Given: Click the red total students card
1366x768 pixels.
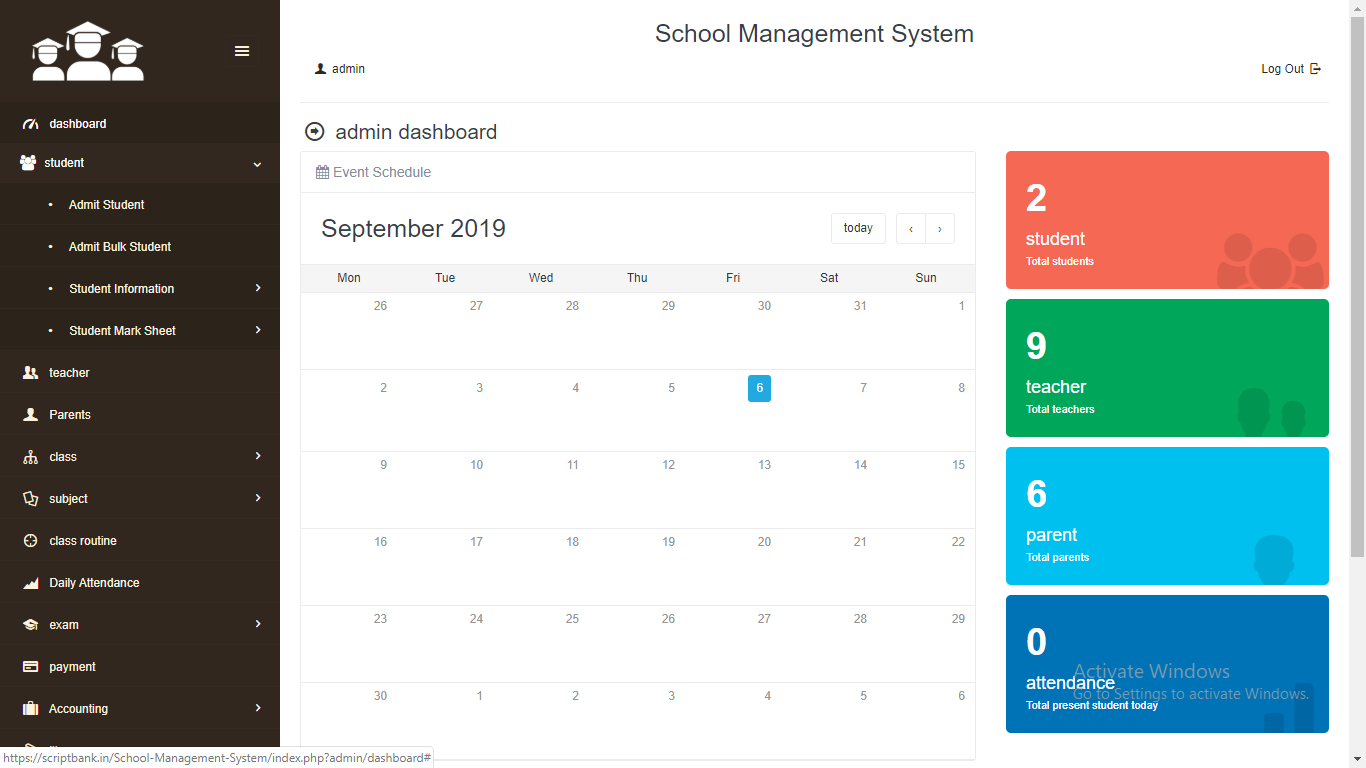Looking at the screenshot, I should 1167,220.
